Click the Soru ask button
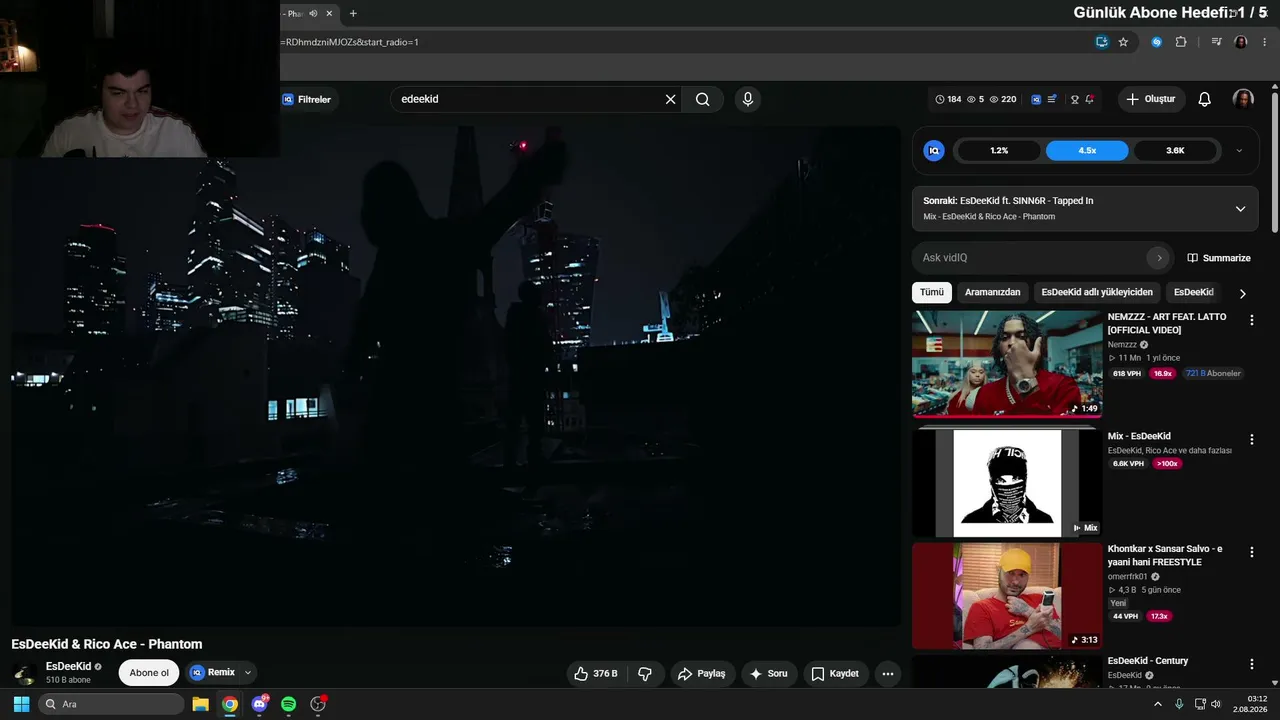Viewport: 1280px width, 720px height. [x=768, y=674]
